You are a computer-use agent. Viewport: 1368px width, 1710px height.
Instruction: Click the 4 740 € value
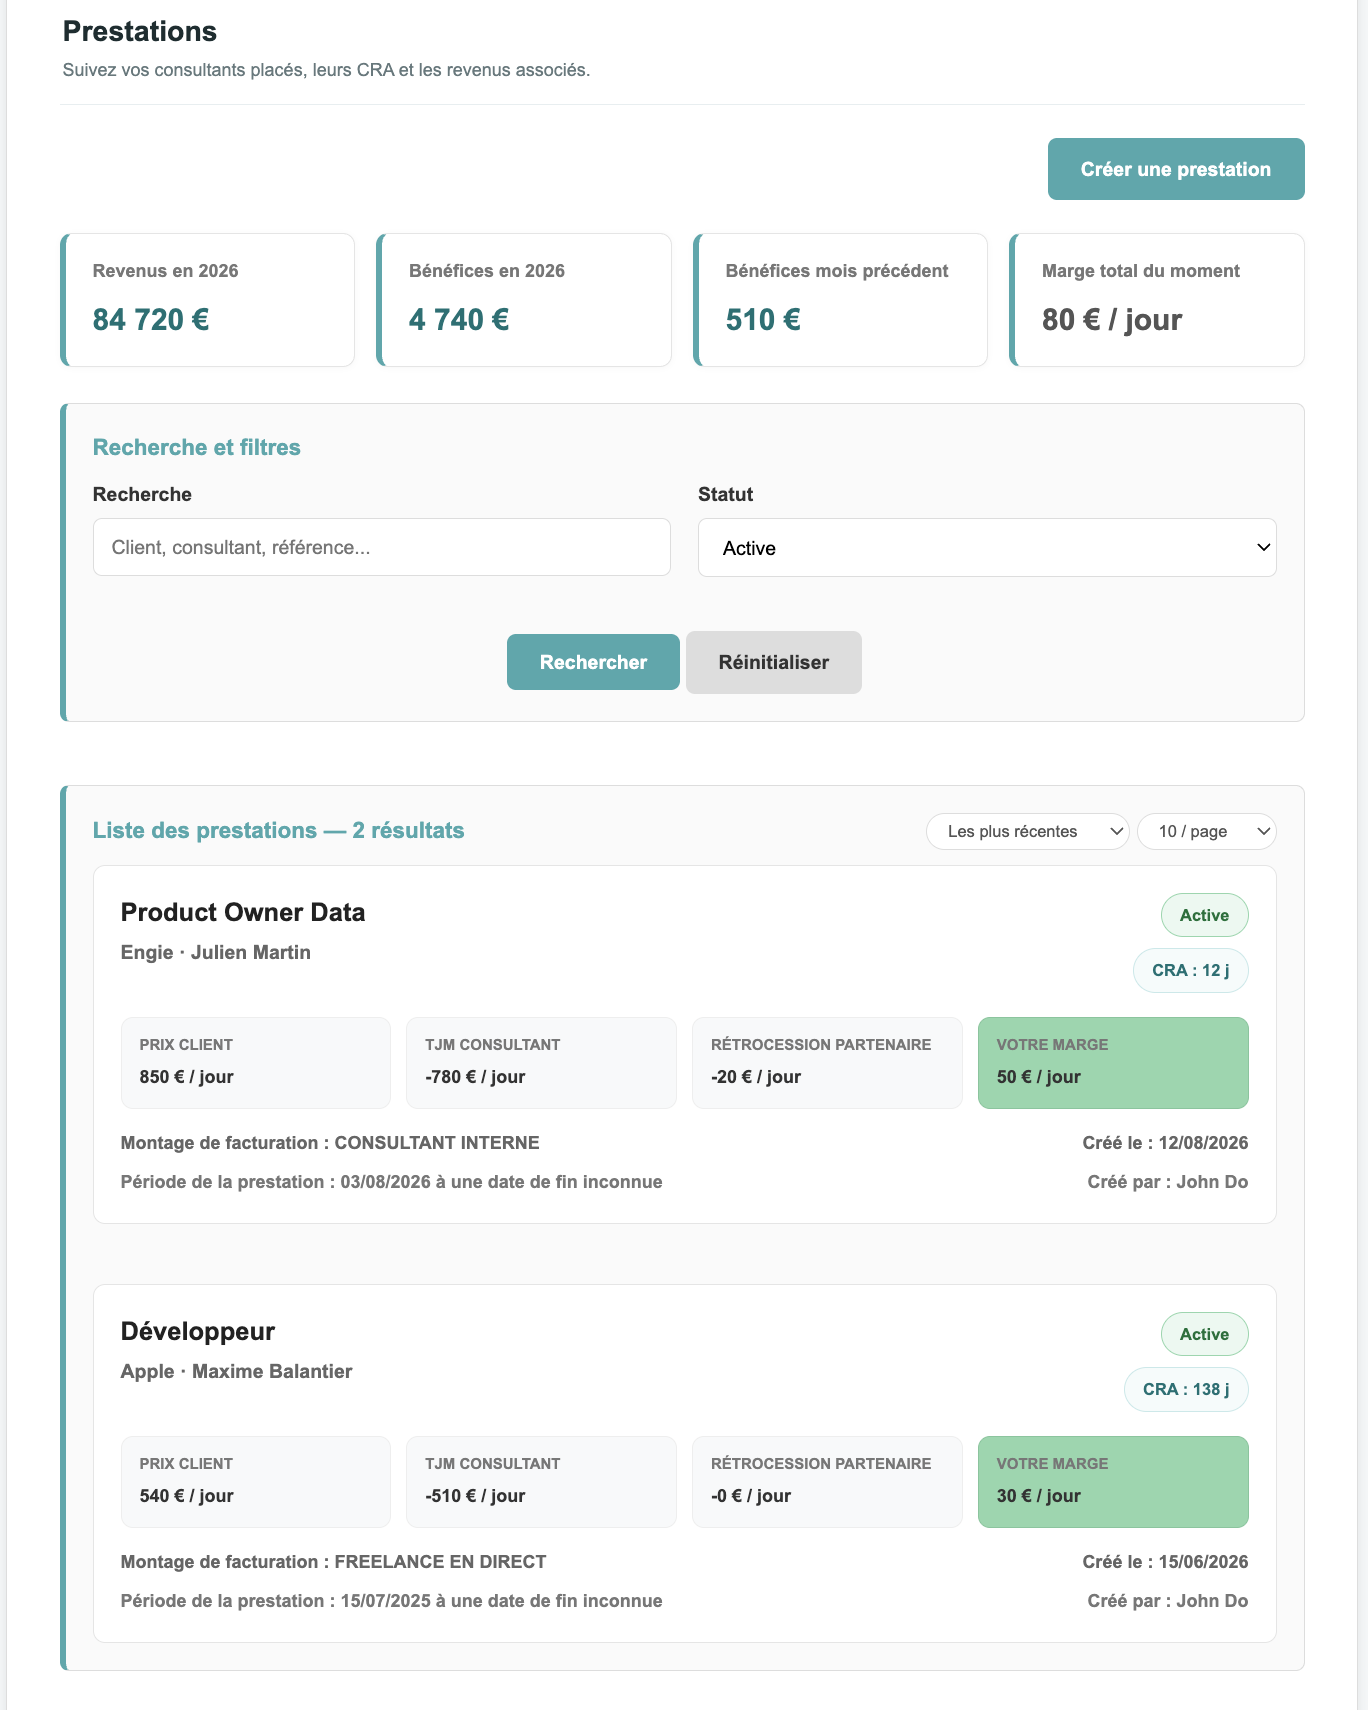pyautogui.click(x=459, y=320)
